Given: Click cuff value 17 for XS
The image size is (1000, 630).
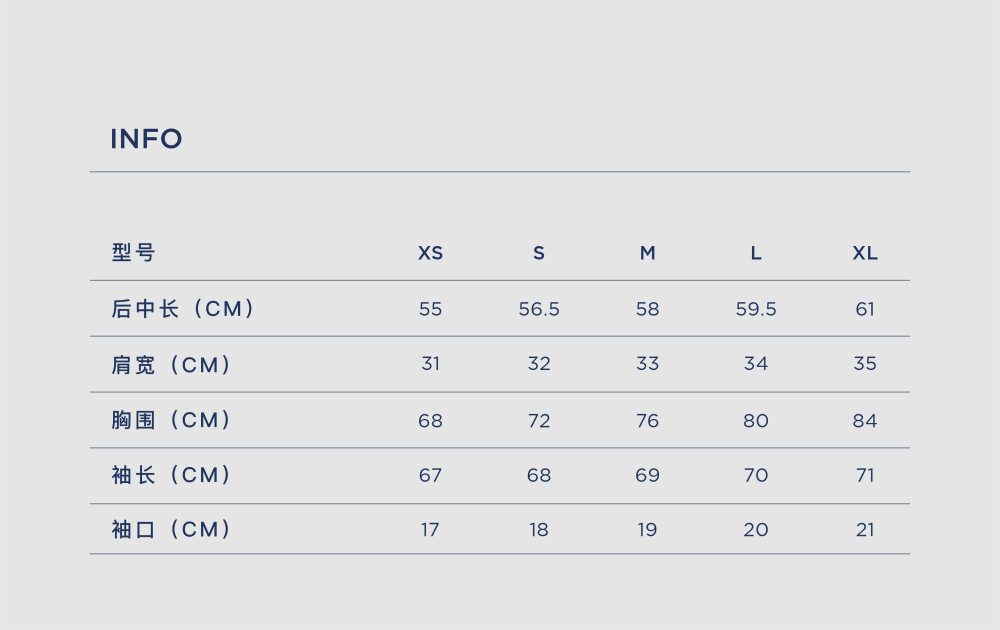Looking at the screenshot, I should pyautogui.click(x=430, y=530).
